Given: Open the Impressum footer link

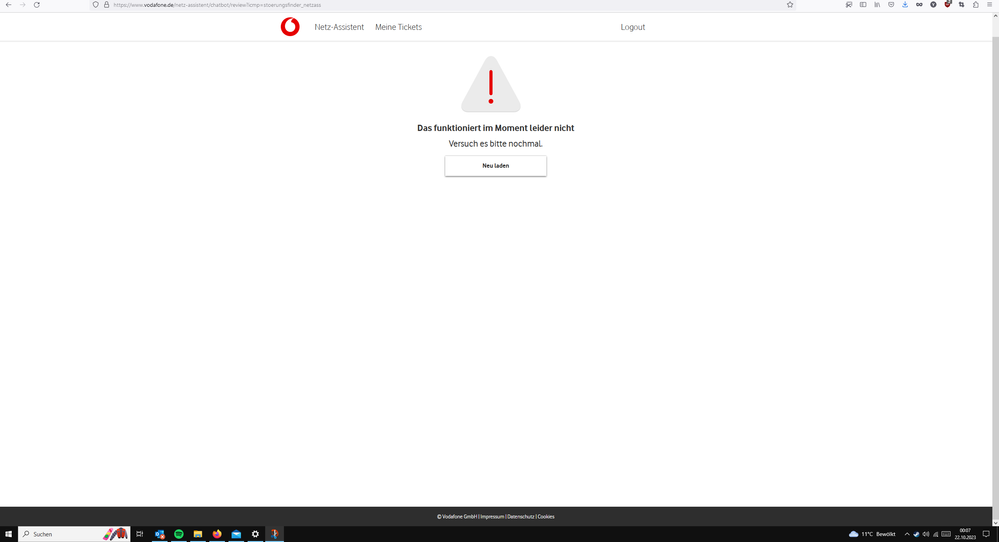Looking at the screenshot, I should click(x=492, y=517).
